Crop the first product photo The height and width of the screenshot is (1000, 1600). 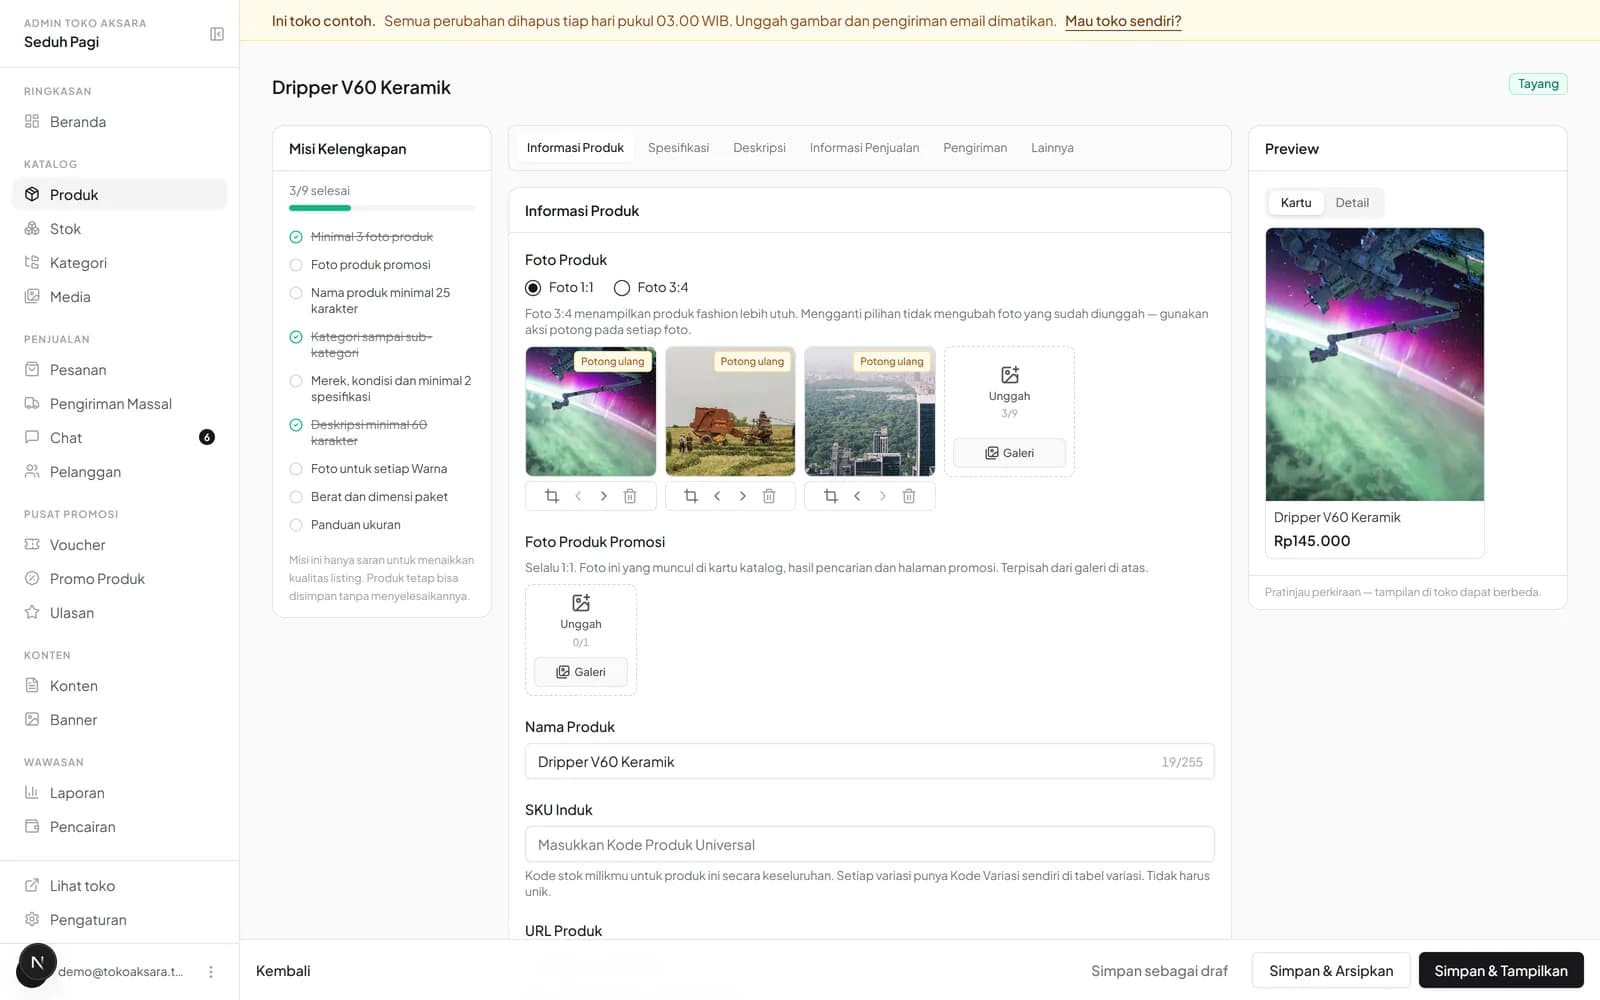click(551, 496)
